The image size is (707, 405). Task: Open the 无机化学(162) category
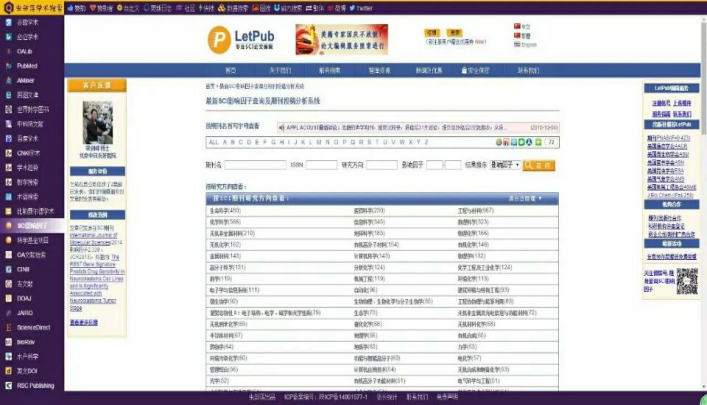click(225, 244)
